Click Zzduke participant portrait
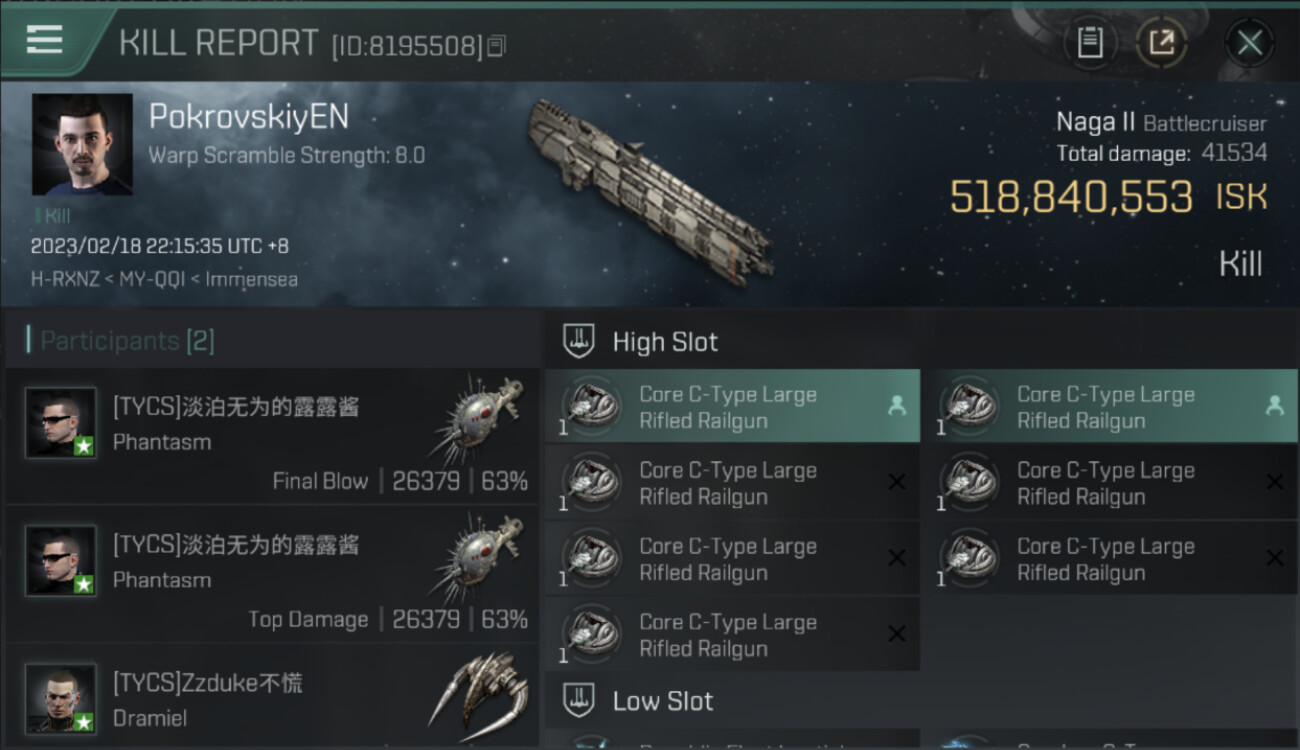Screen dimensions: 1300x750 tap(61, 698)
